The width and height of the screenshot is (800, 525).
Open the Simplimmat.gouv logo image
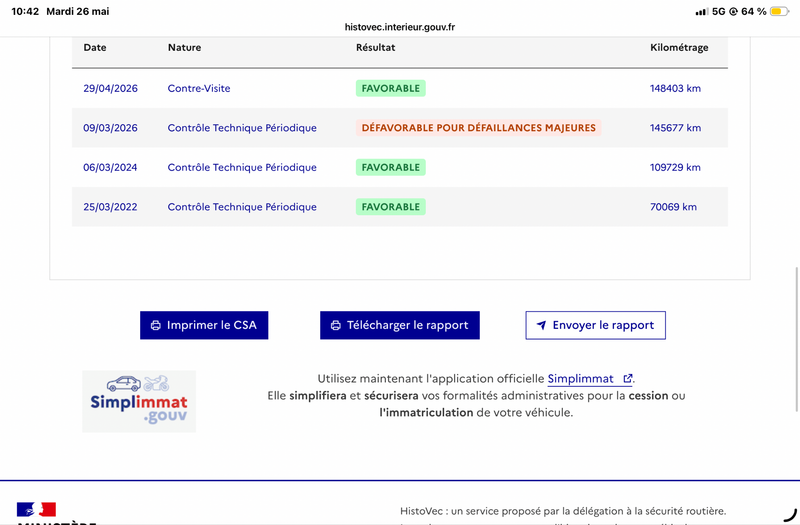tap(139, 402)
